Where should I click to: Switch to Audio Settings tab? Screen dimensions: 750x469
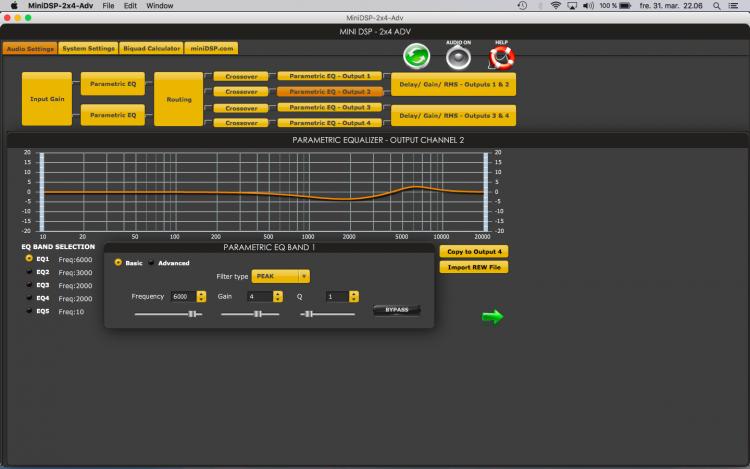(x=30, y=48)
